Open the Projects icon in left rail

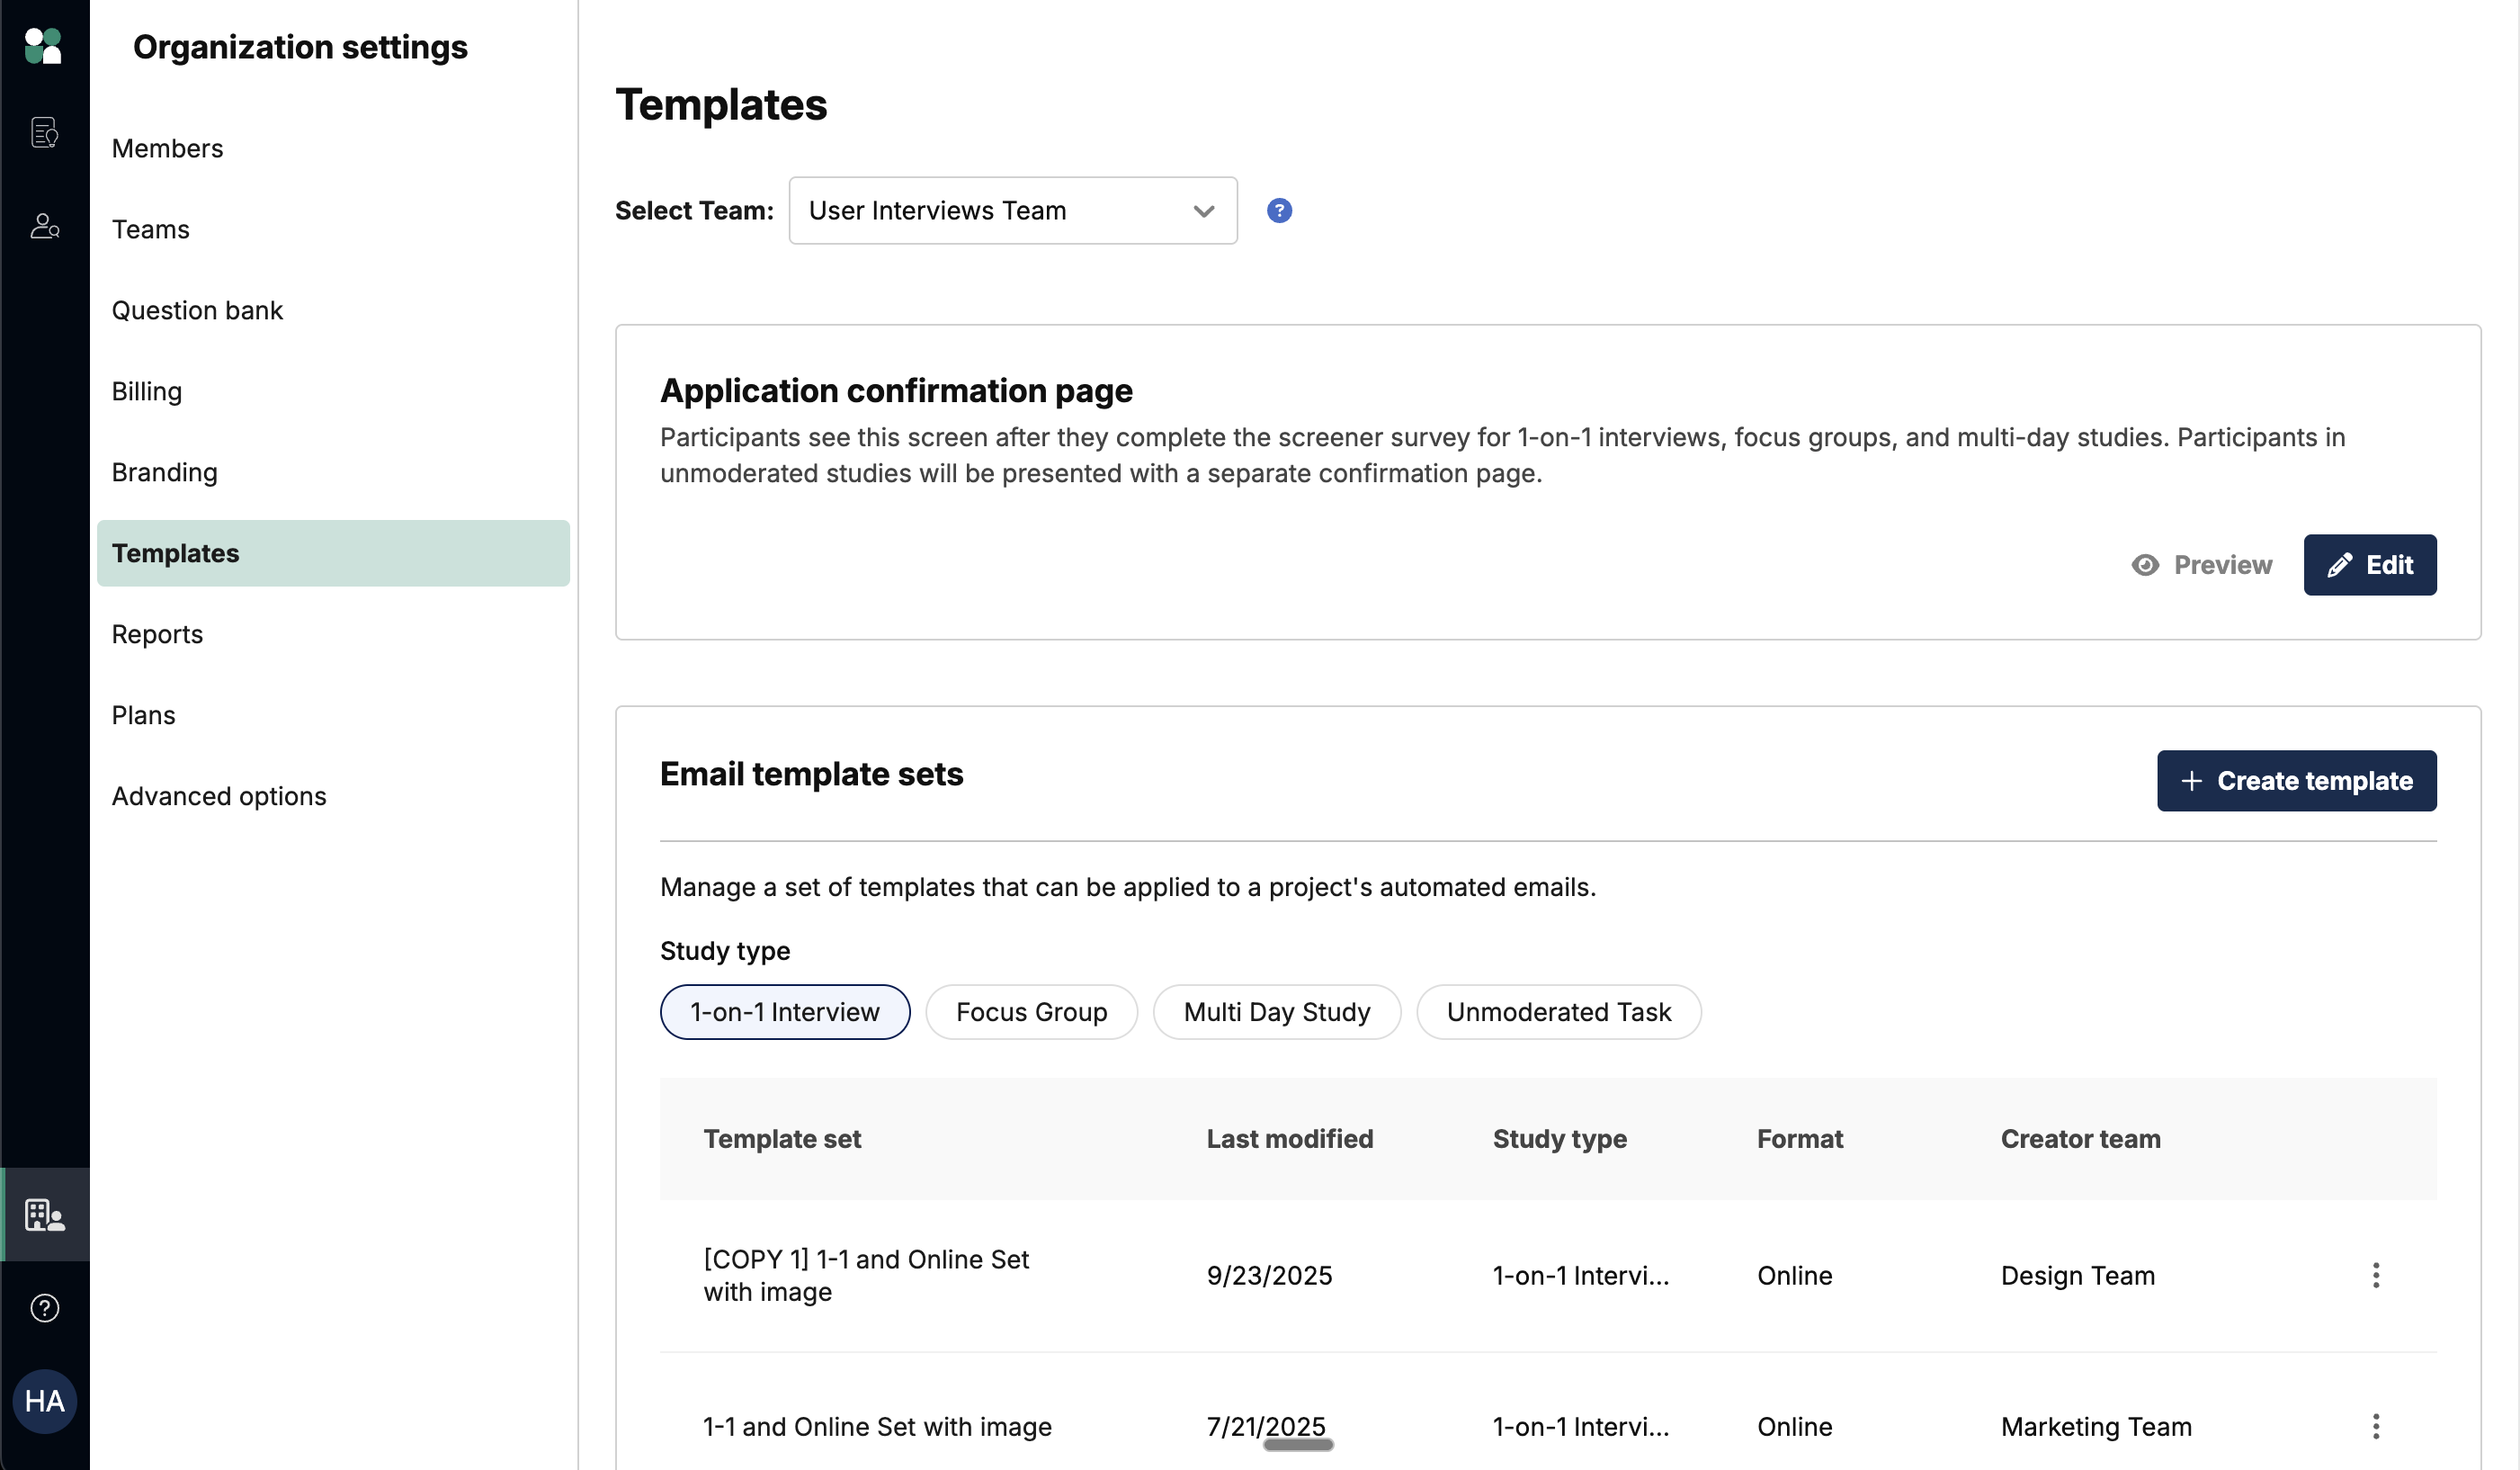pyautogui.click(x=44, y=132)
